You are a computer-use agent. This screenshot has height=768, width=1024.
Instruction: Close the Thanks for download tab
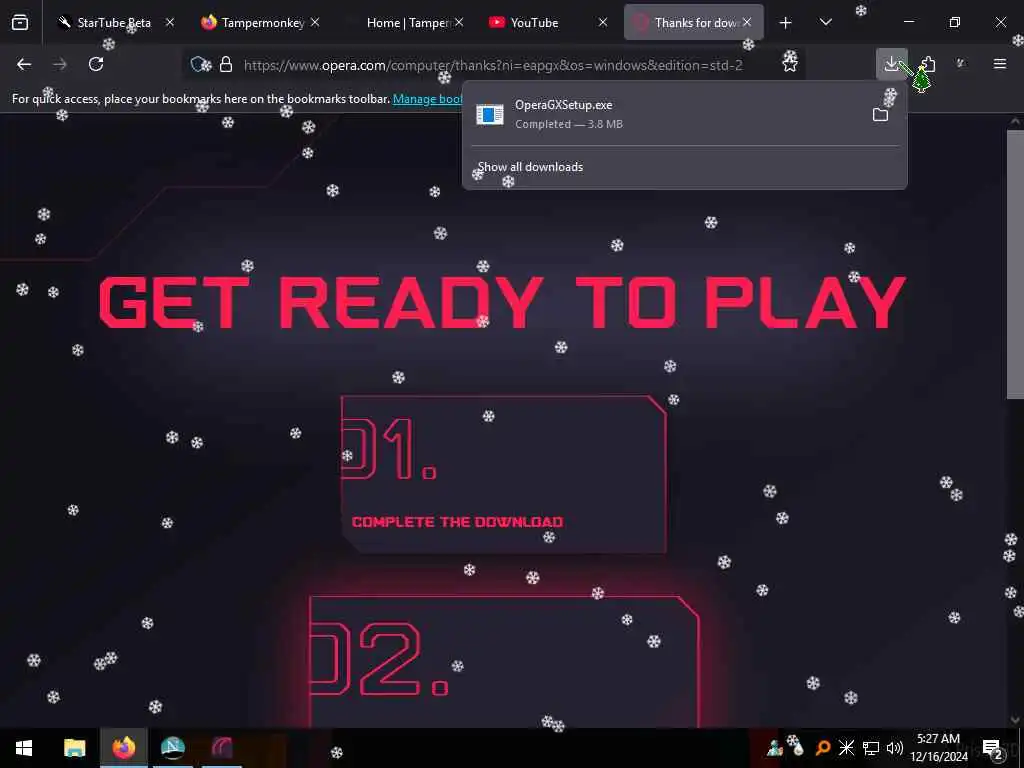coord(746,22)
